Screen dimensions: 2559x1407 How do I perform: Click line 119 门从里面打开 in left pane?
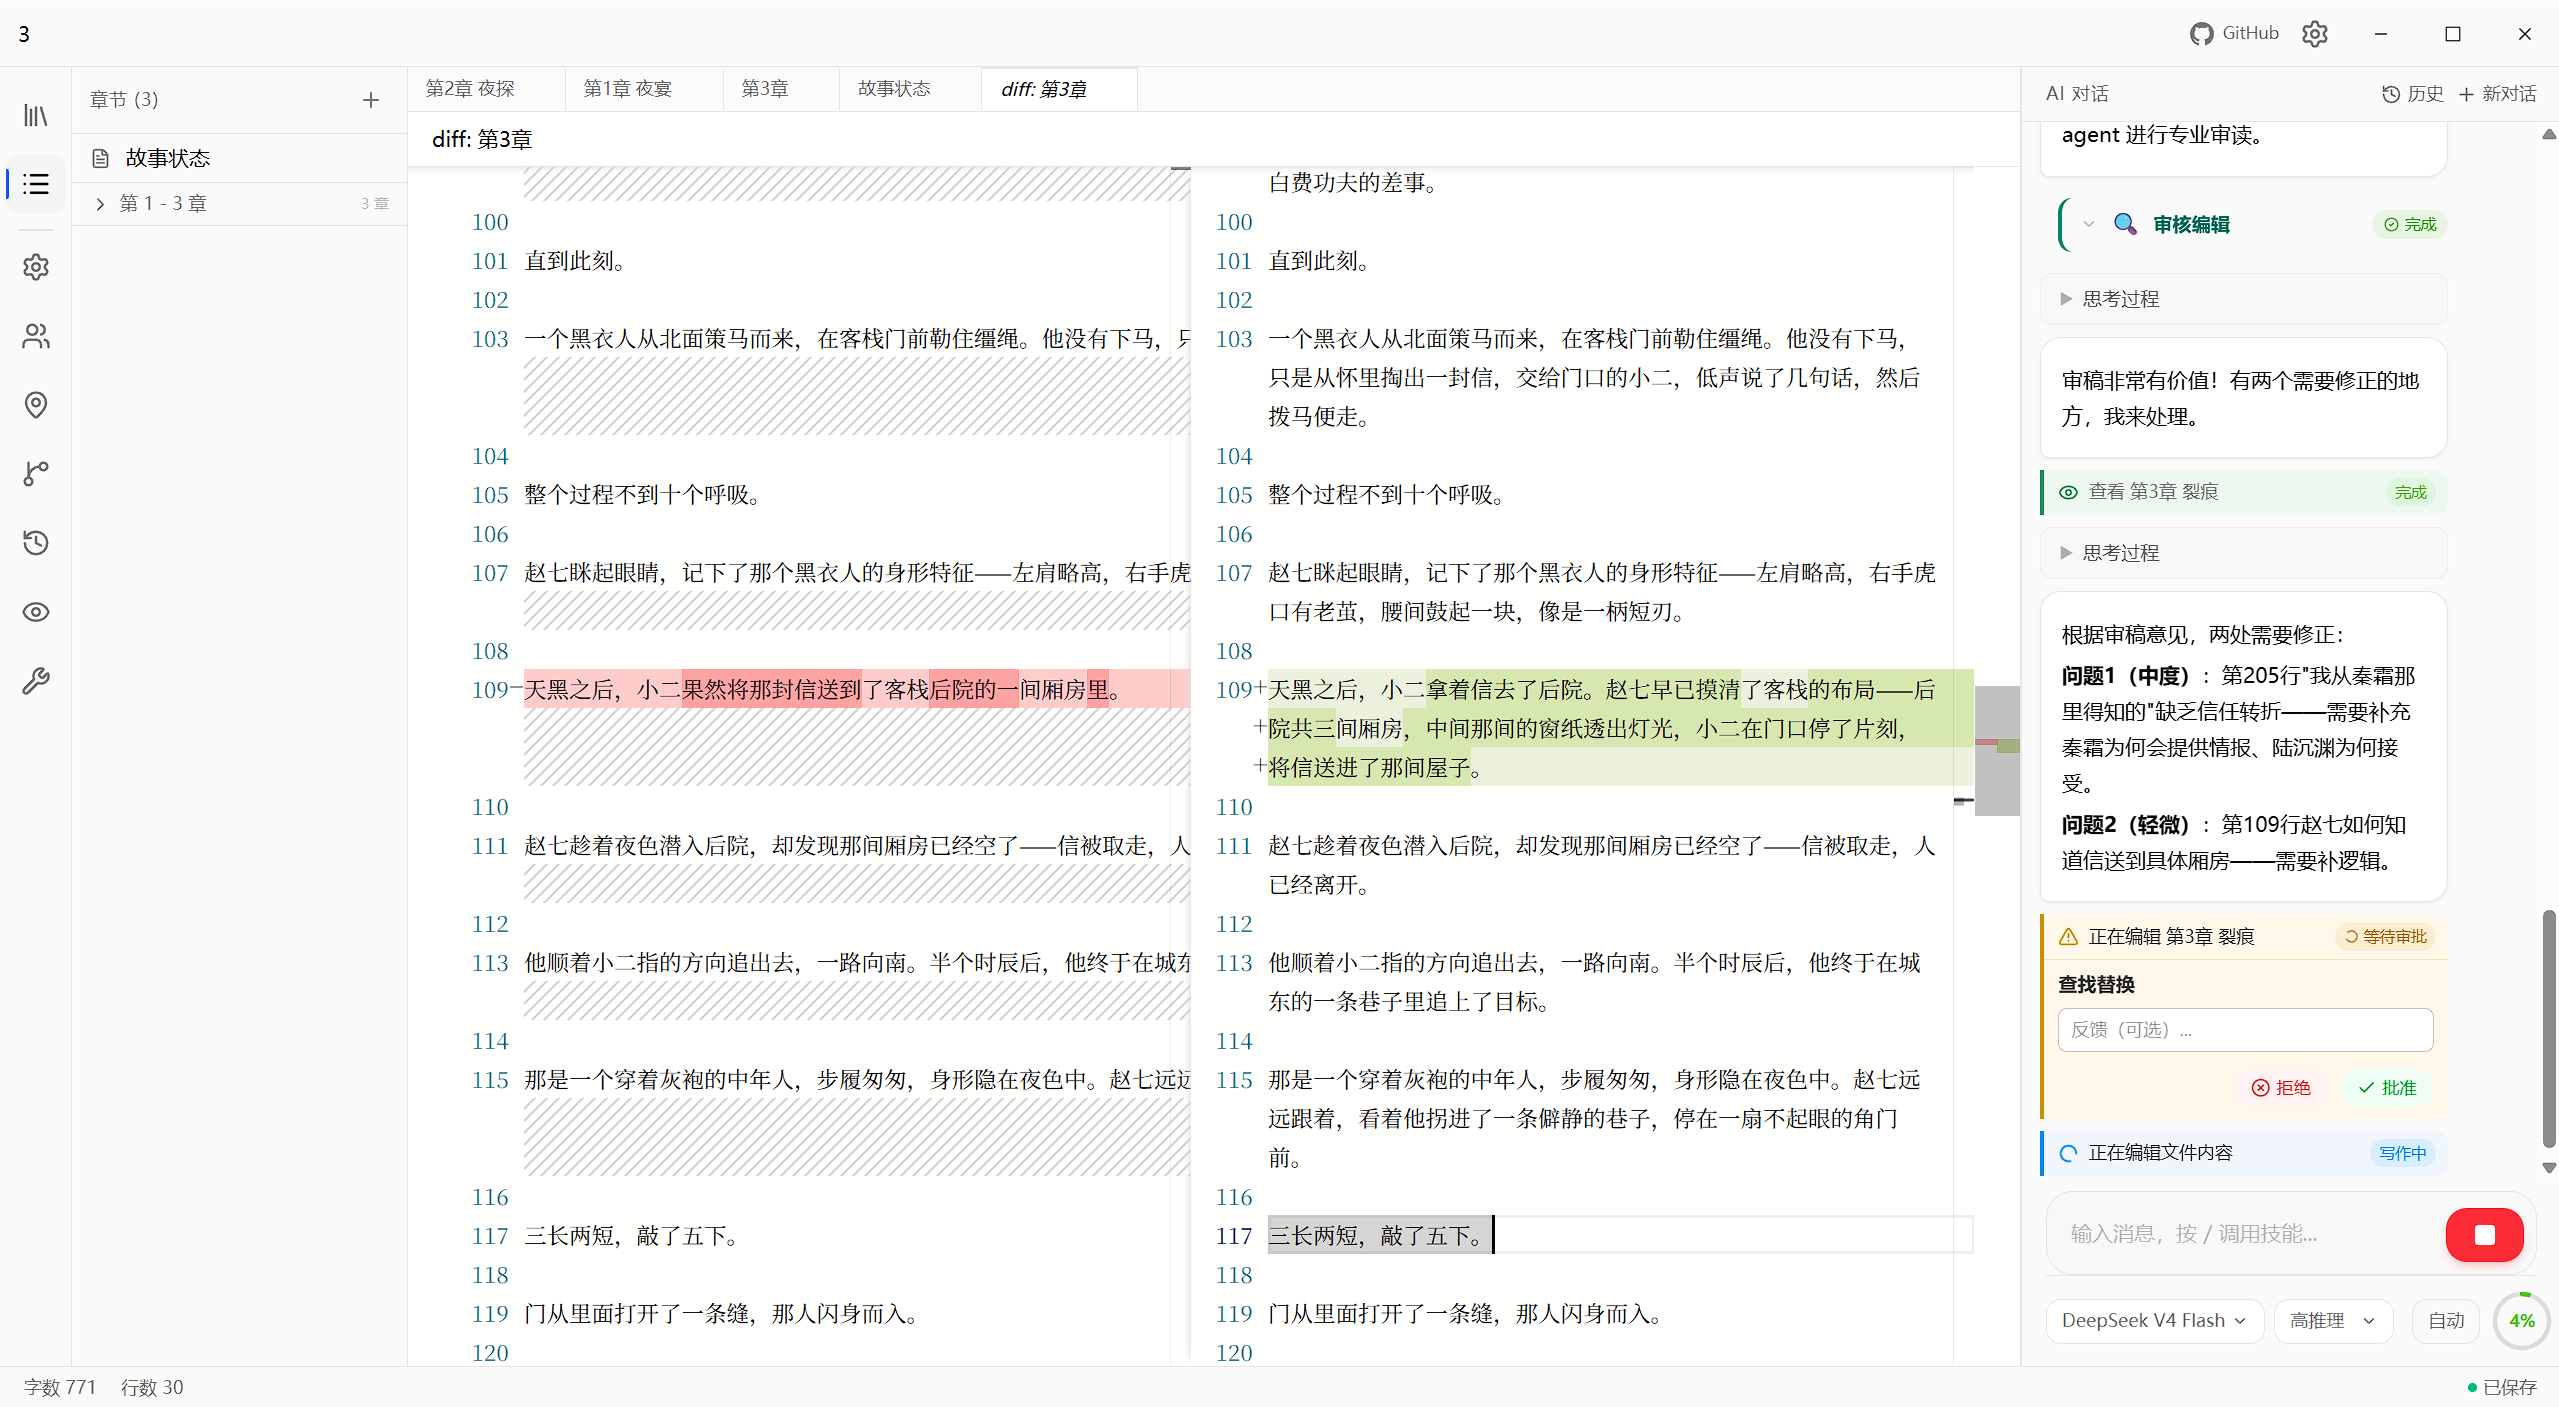(722, 1314)
